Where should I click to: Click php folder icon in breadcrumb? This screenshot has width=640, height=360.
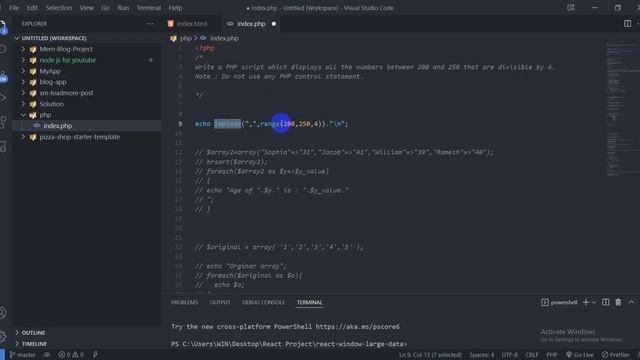tap(173, 38)
